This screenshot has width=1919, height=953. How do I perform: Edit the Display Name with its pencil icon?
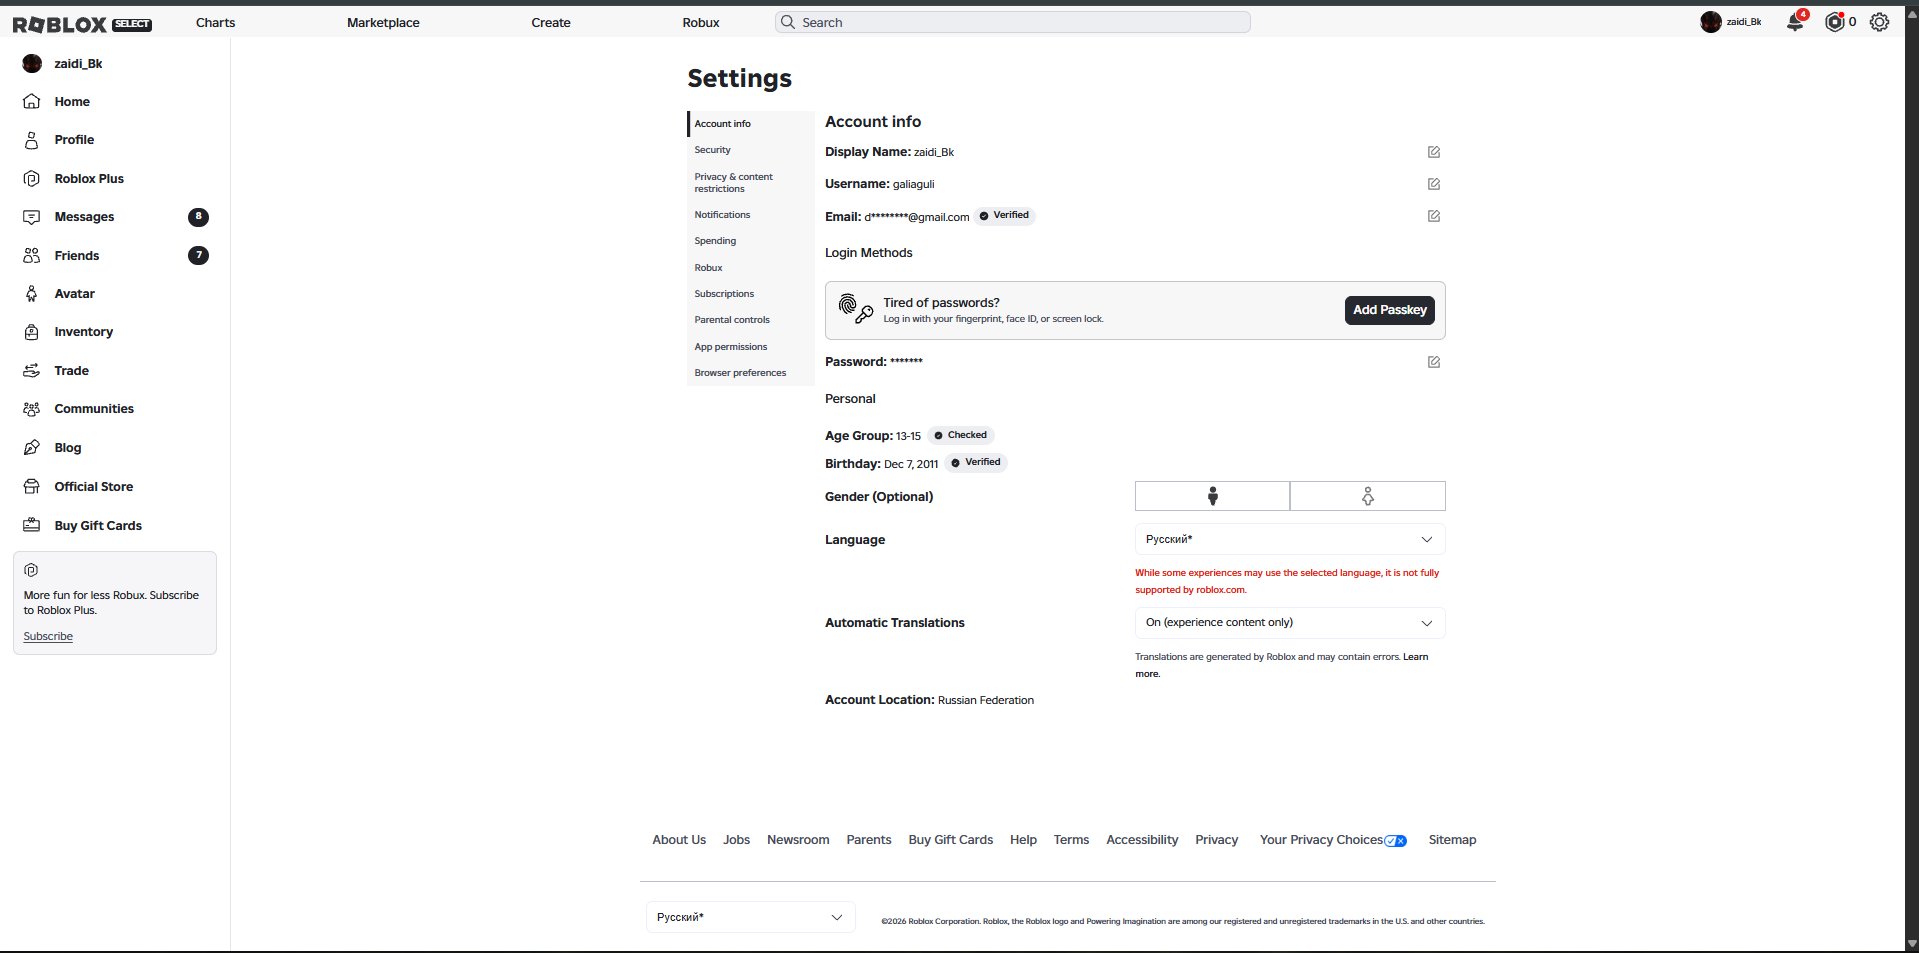1434,152
